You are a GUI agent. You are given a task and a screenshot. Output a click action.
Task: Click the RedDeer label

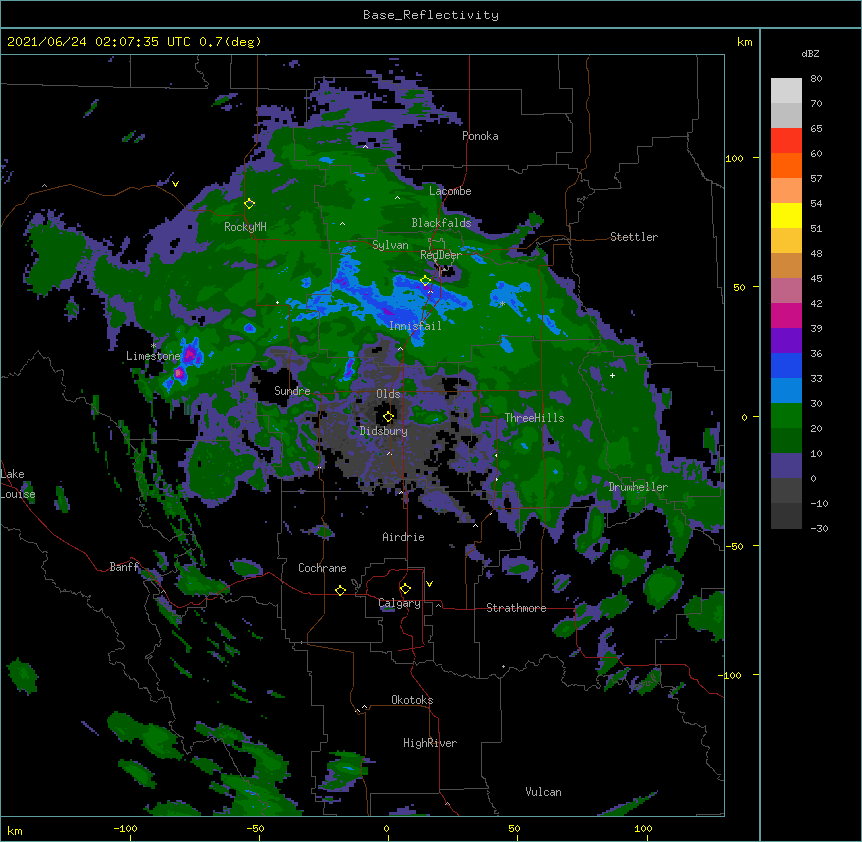[441, 255]
